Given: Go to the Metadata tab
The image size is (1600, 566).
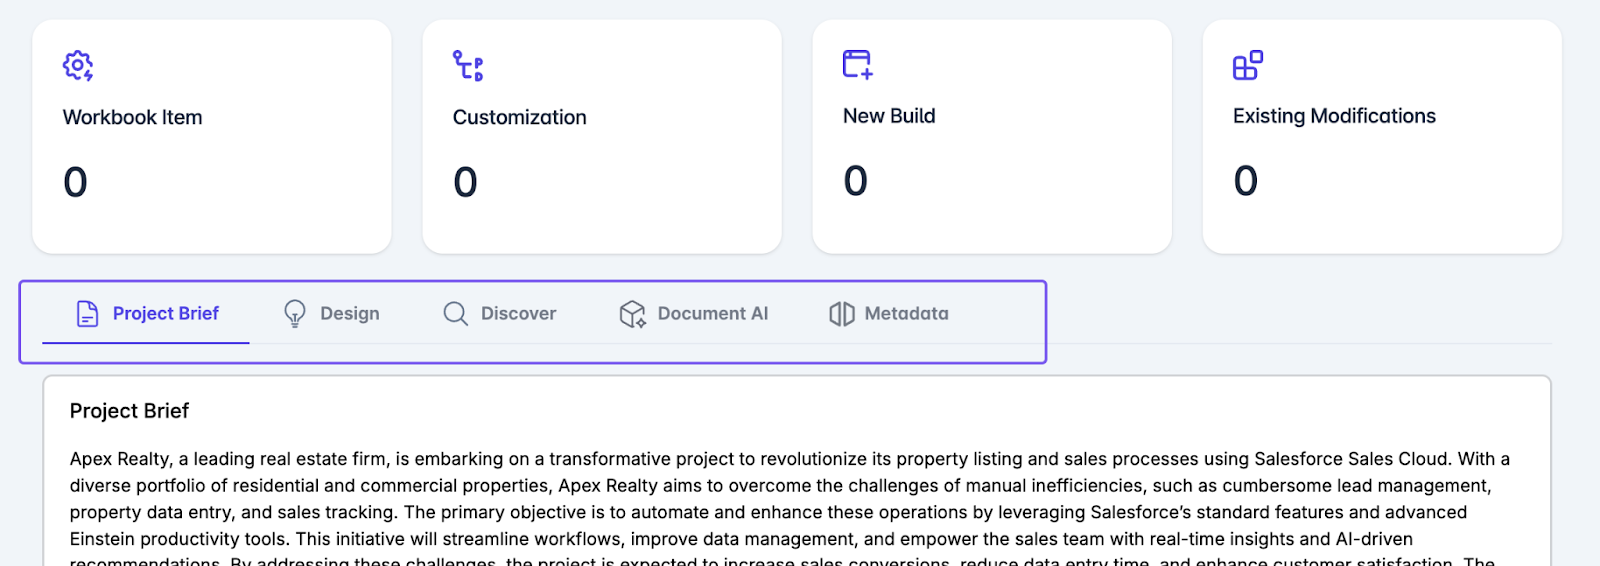Looking at the screenshot, I should pos(889,314).
